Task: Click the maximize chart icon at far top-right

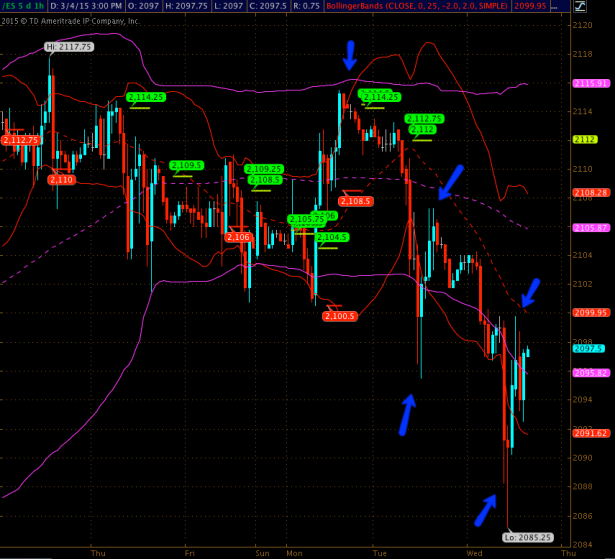Action: tap(607, 7)
